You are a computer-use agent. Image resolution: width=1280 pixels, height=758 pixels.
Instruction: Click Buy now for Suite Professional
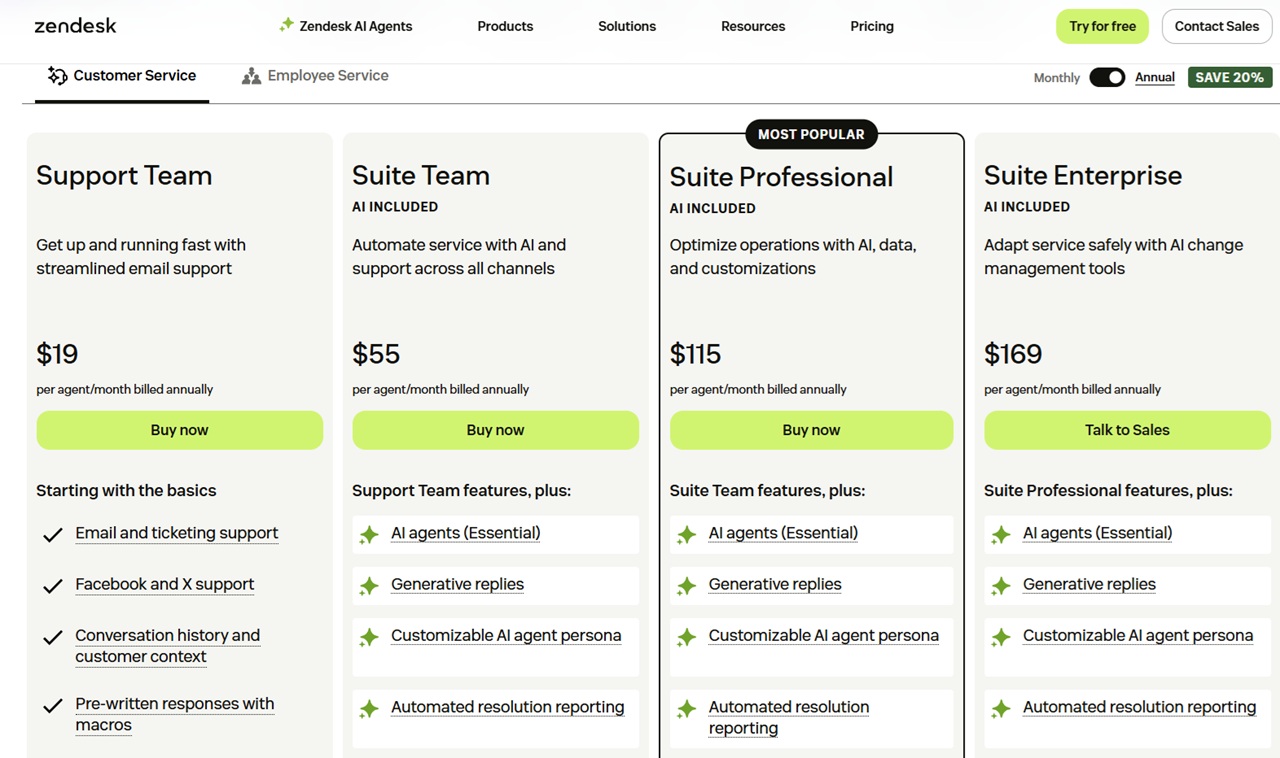(811, 429)
